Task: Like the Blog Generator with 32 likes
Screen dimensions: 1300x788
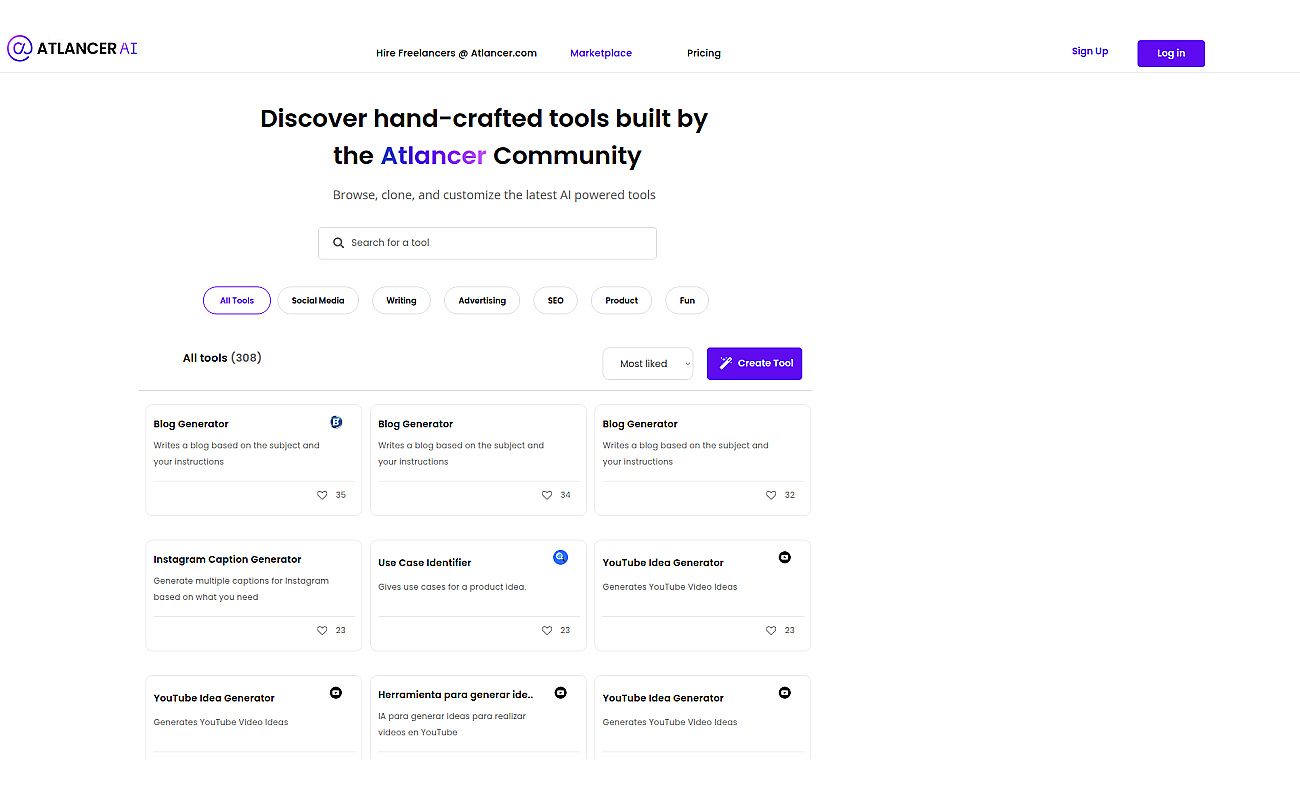Action: pos(771,495)
